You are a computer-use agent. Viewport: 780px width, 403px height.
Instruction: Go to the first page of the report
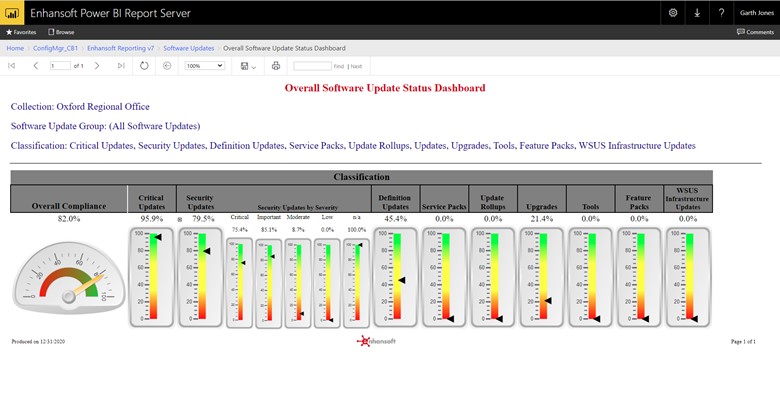coord(12,65)
